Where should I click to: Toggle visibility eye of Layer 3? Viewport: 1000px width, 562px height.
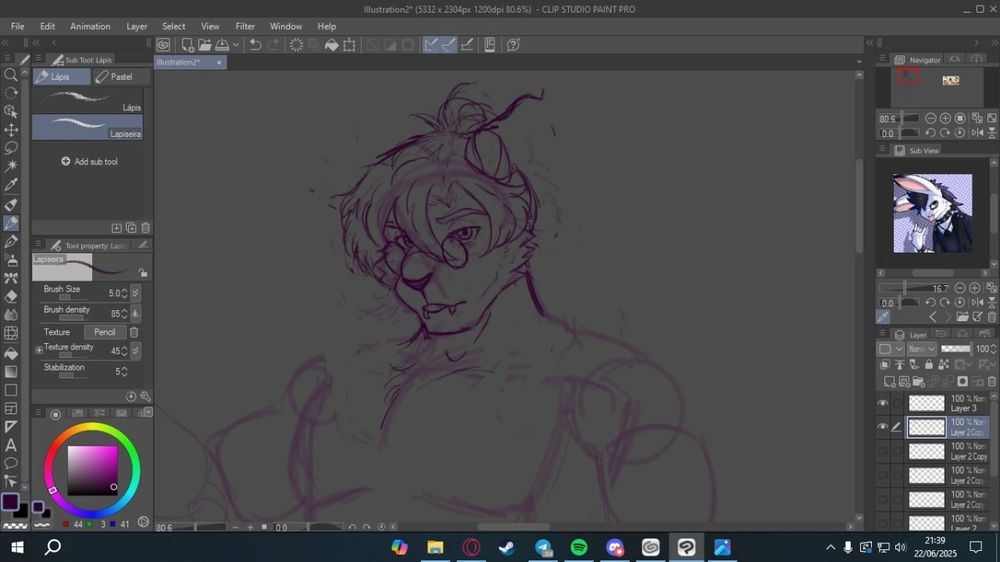[x=883, y=403]
